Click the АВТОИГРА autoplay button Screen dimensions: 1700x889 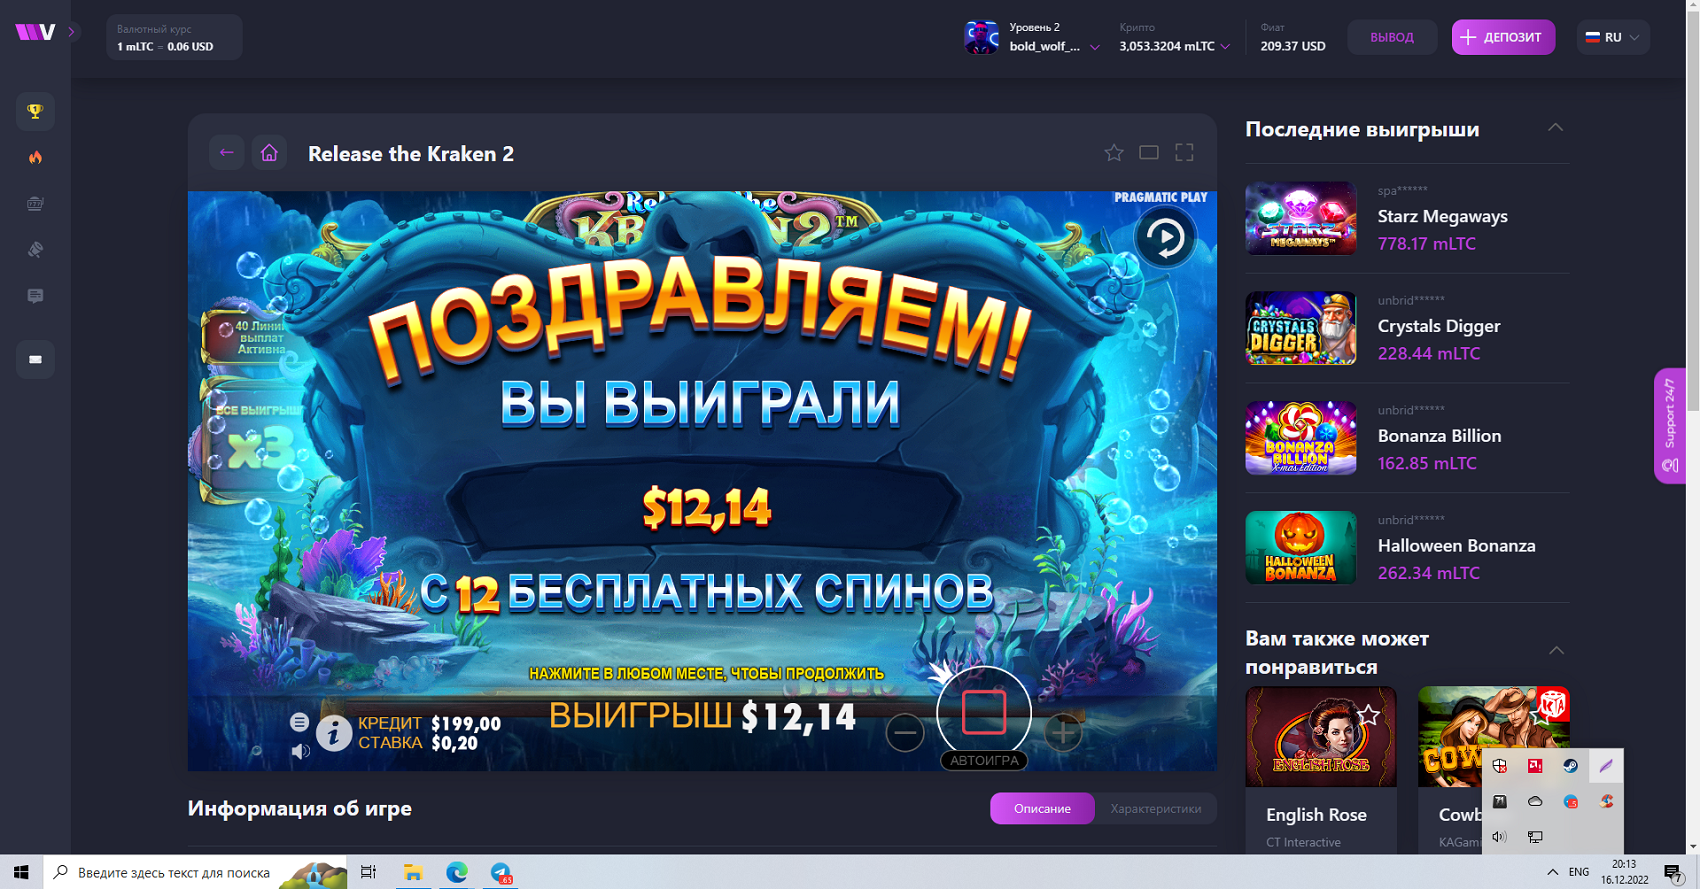coord(984,761)
